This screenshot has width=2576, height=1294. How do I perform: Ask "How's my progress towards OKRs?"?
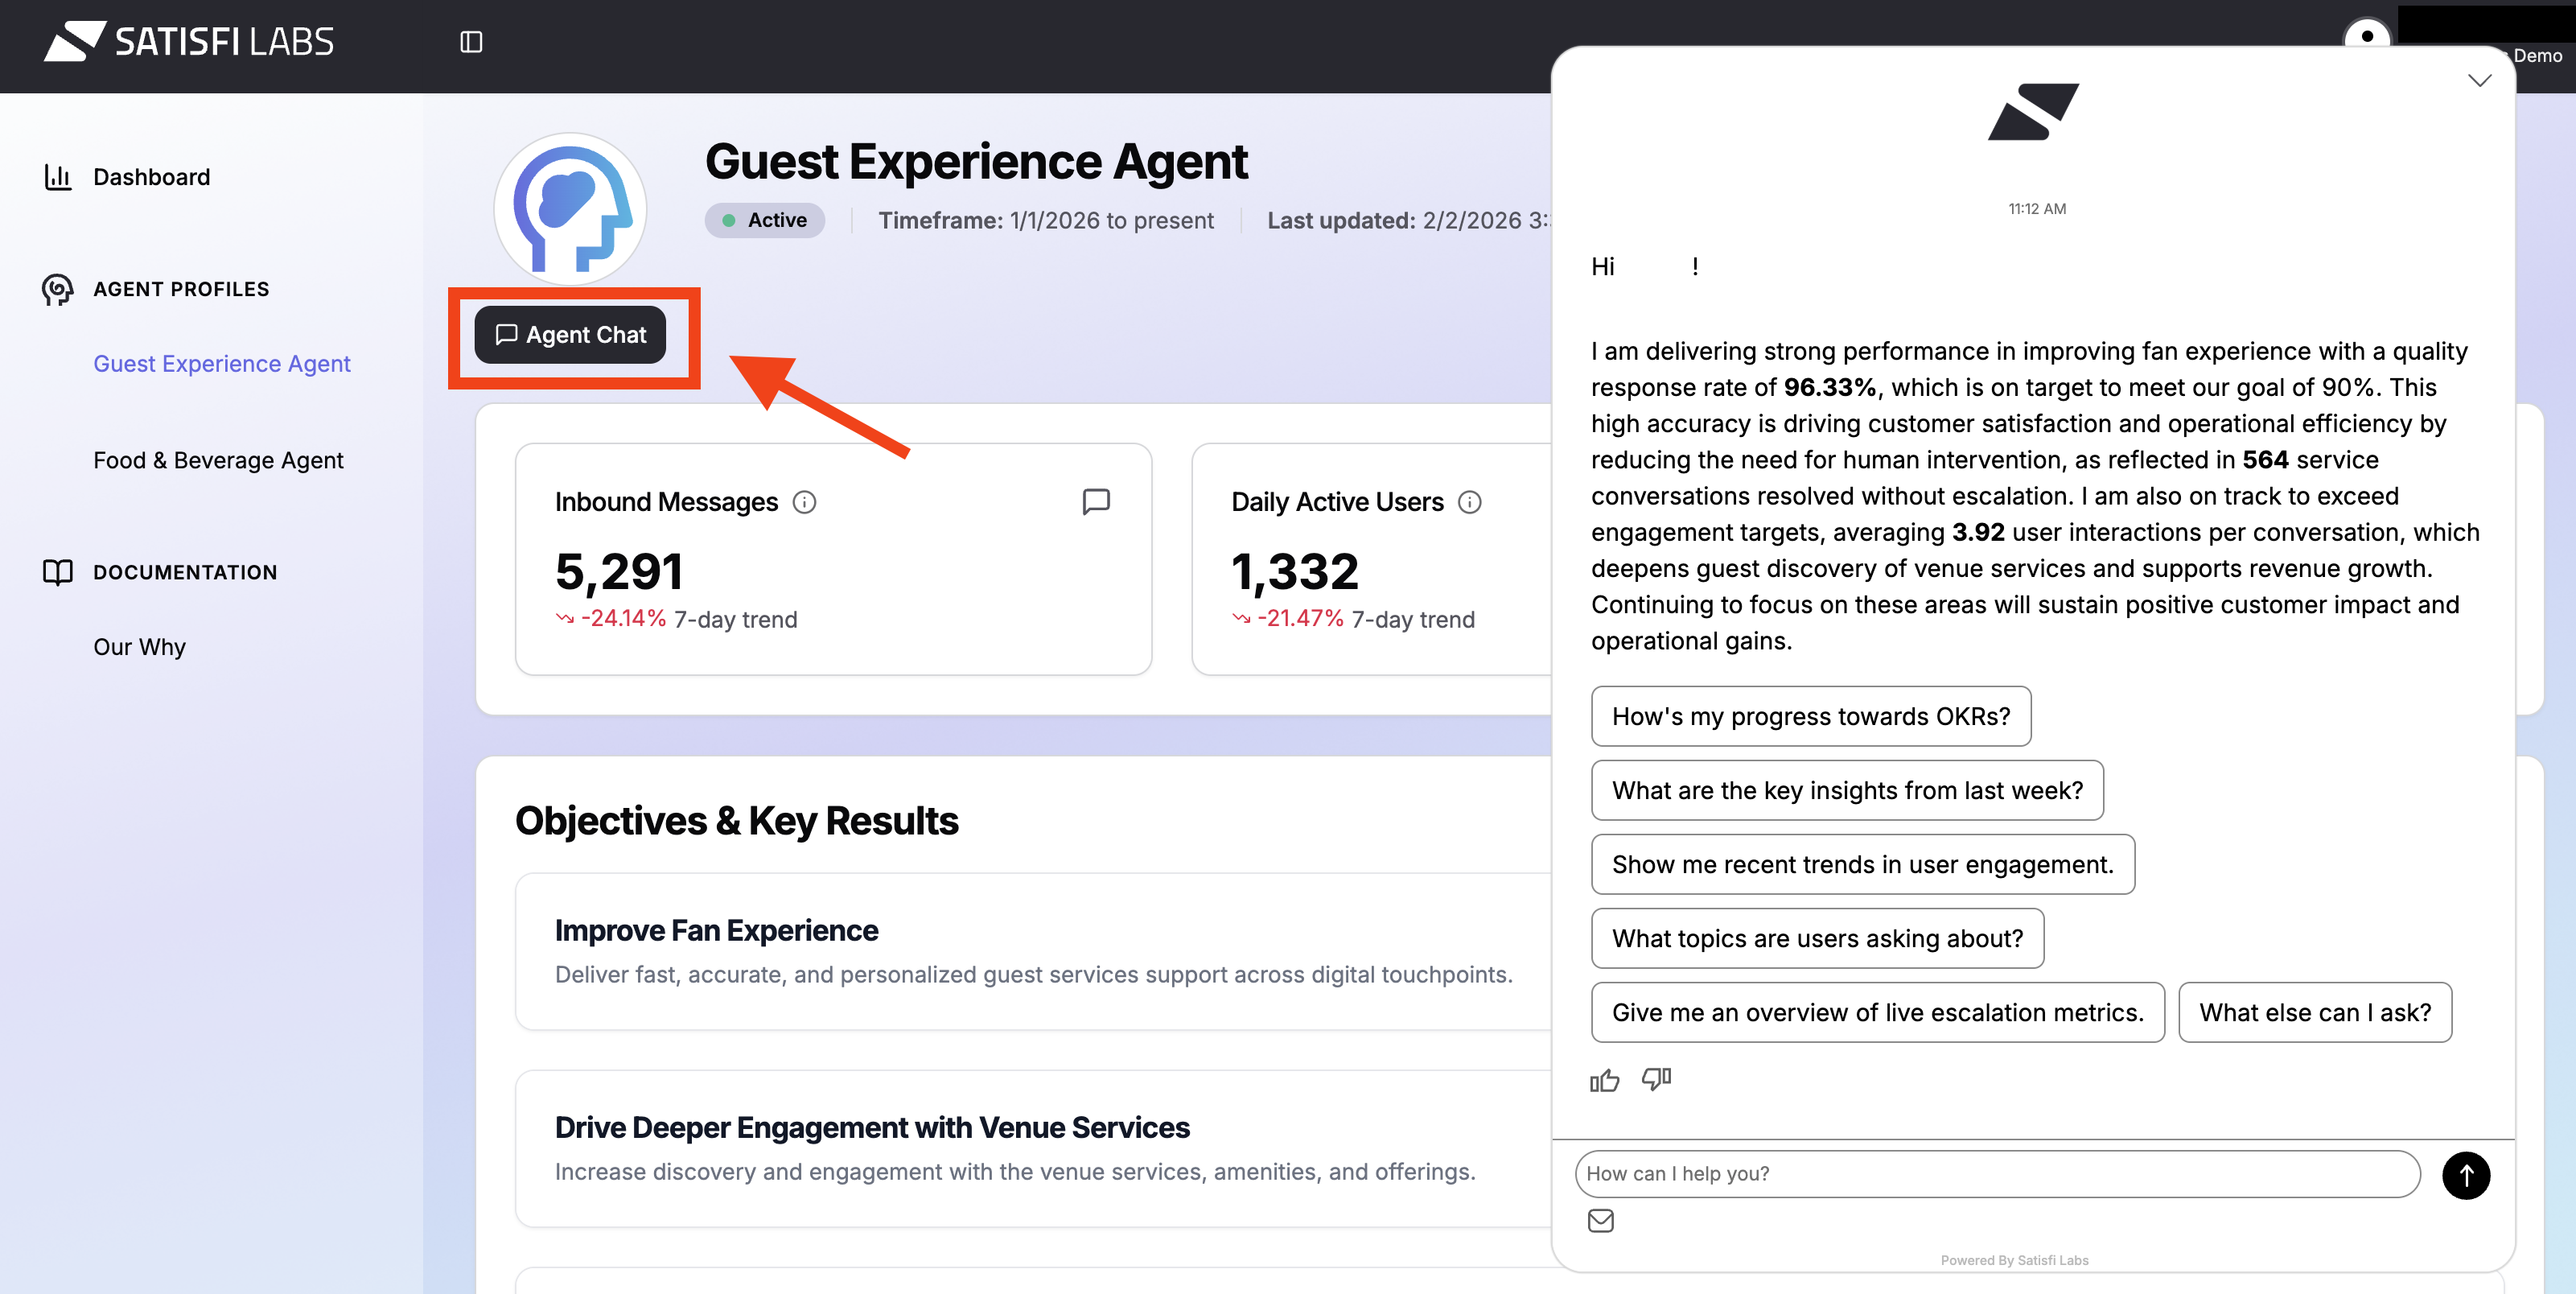[1810, 716]
